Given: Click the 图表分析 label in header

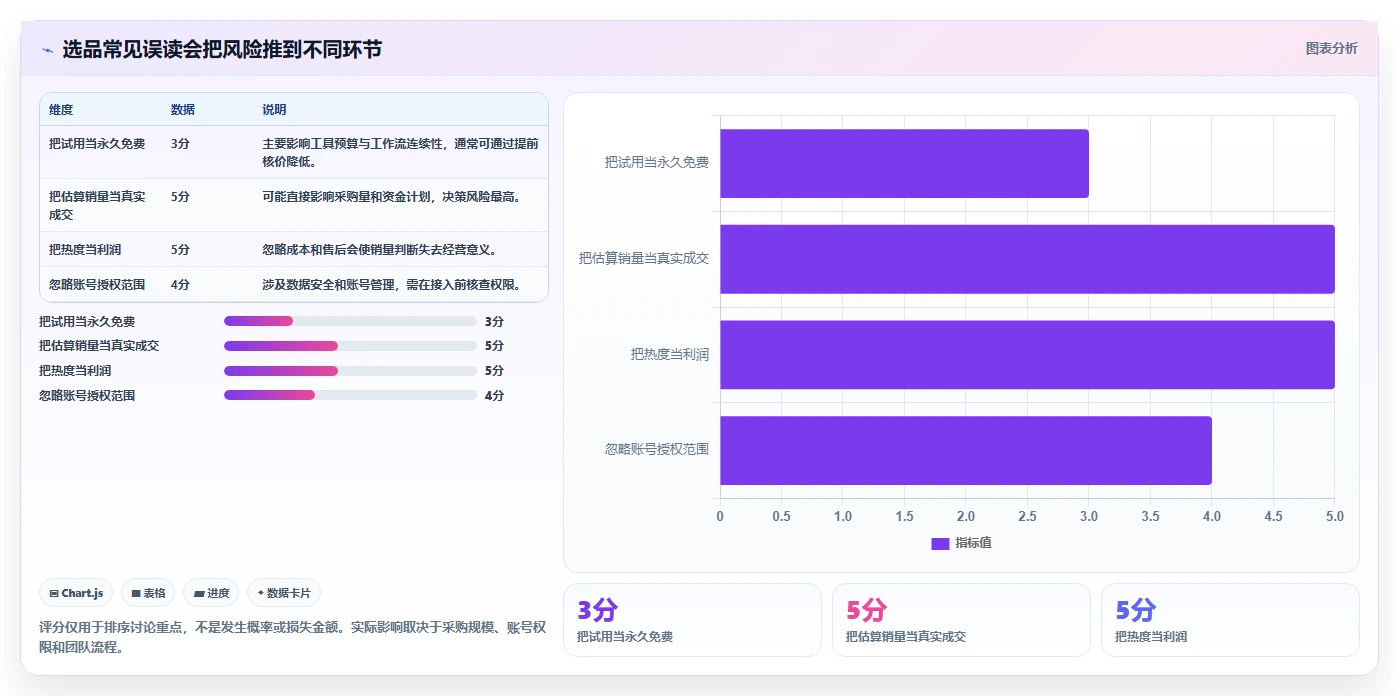Looking at the screenshot, I should click(x=1331, y=48).
